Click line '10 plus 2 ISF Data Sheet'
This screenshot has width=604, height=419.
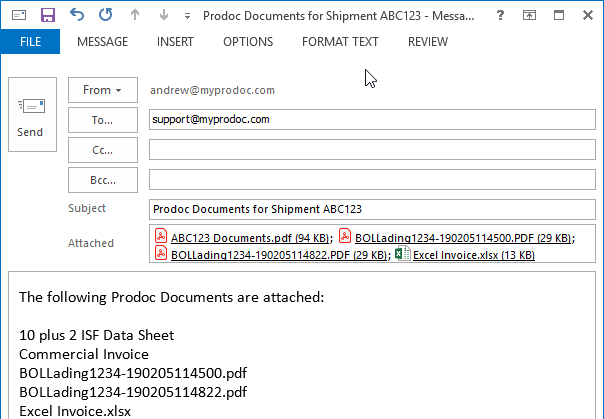click(97, 335)
